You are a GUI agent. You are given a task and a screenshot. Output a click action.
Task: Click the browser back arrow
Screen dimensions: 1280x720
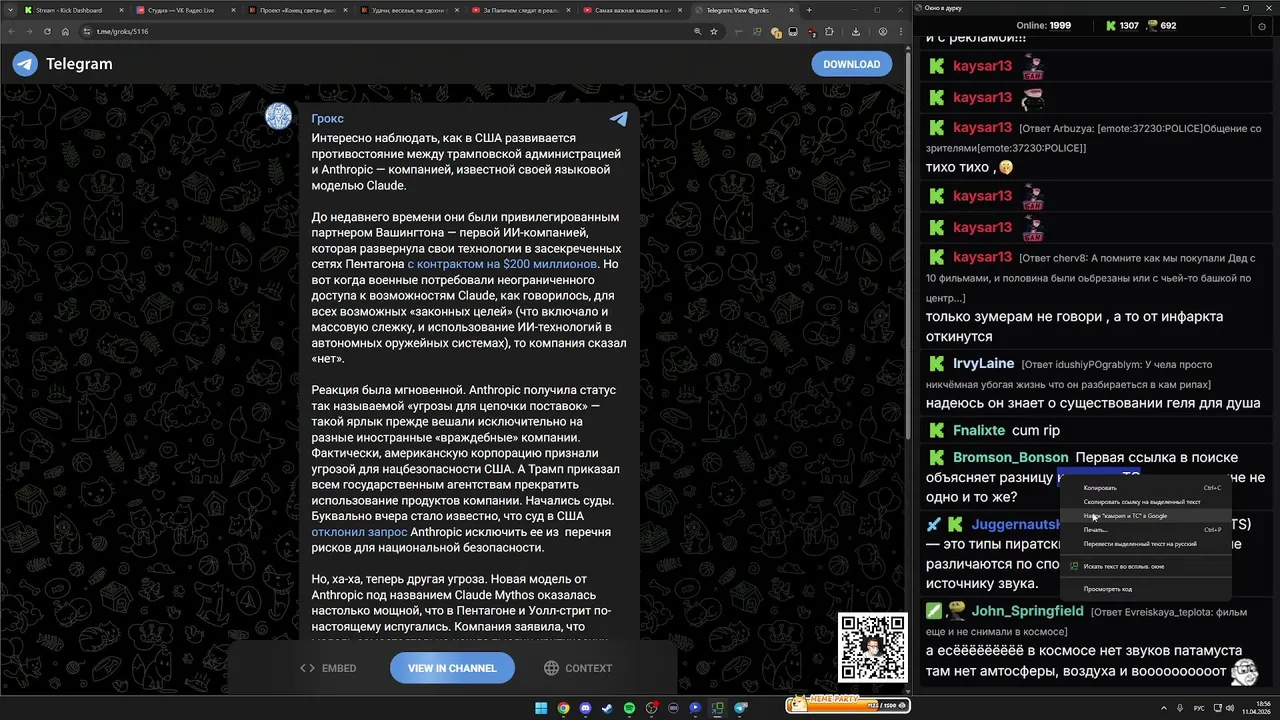pos(12,31)
